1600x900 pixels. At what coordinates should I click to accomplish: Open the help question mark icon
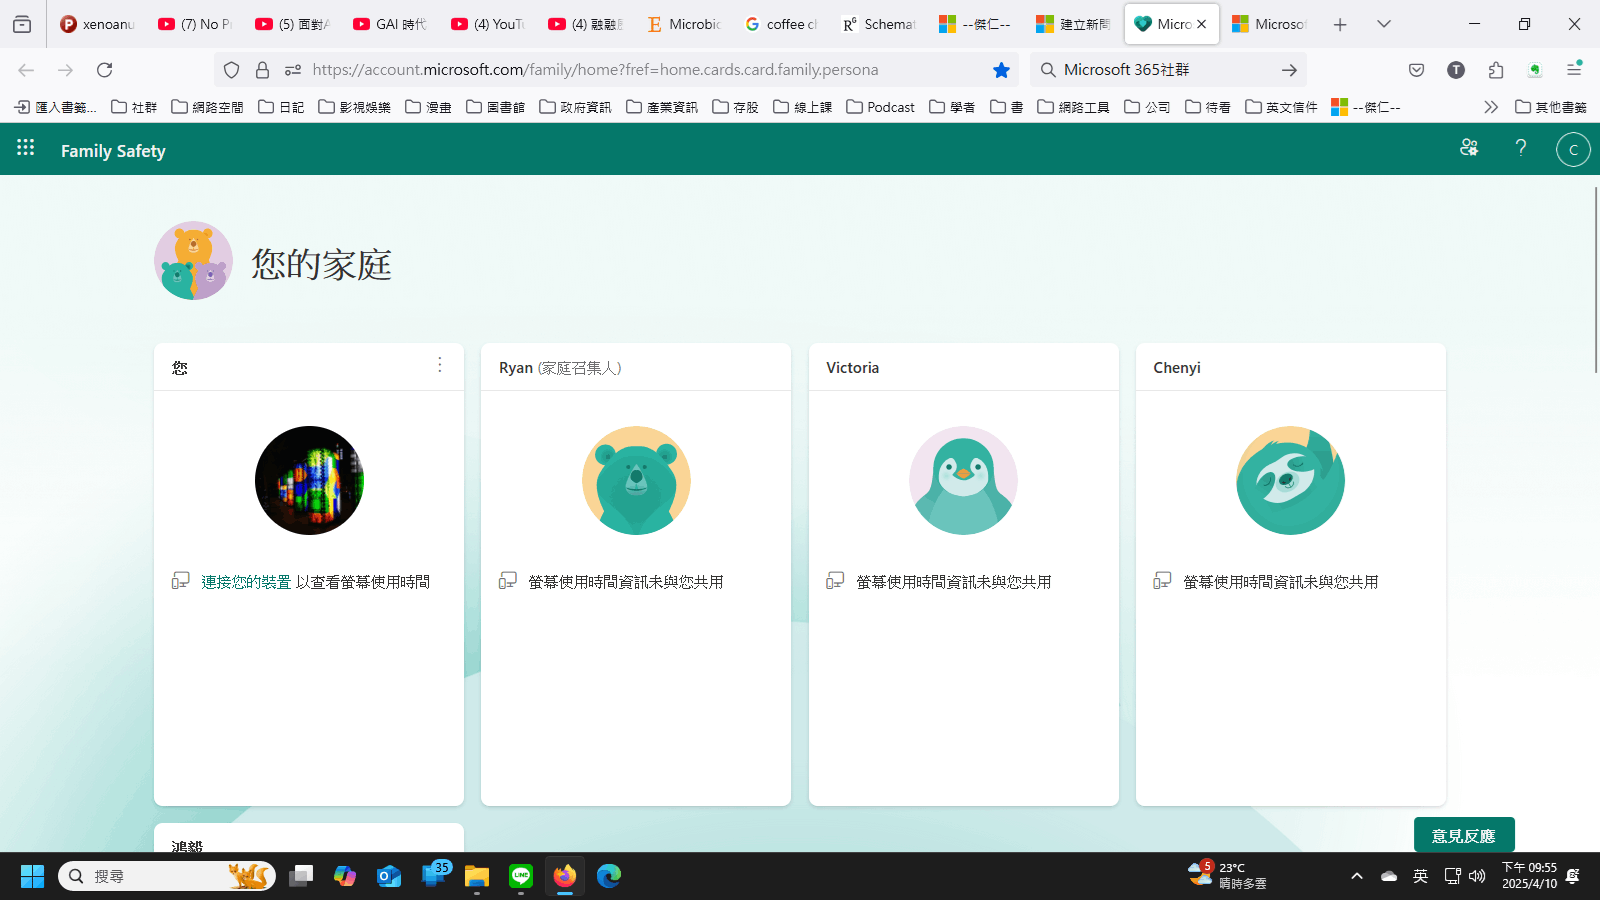coord(1521,148)
